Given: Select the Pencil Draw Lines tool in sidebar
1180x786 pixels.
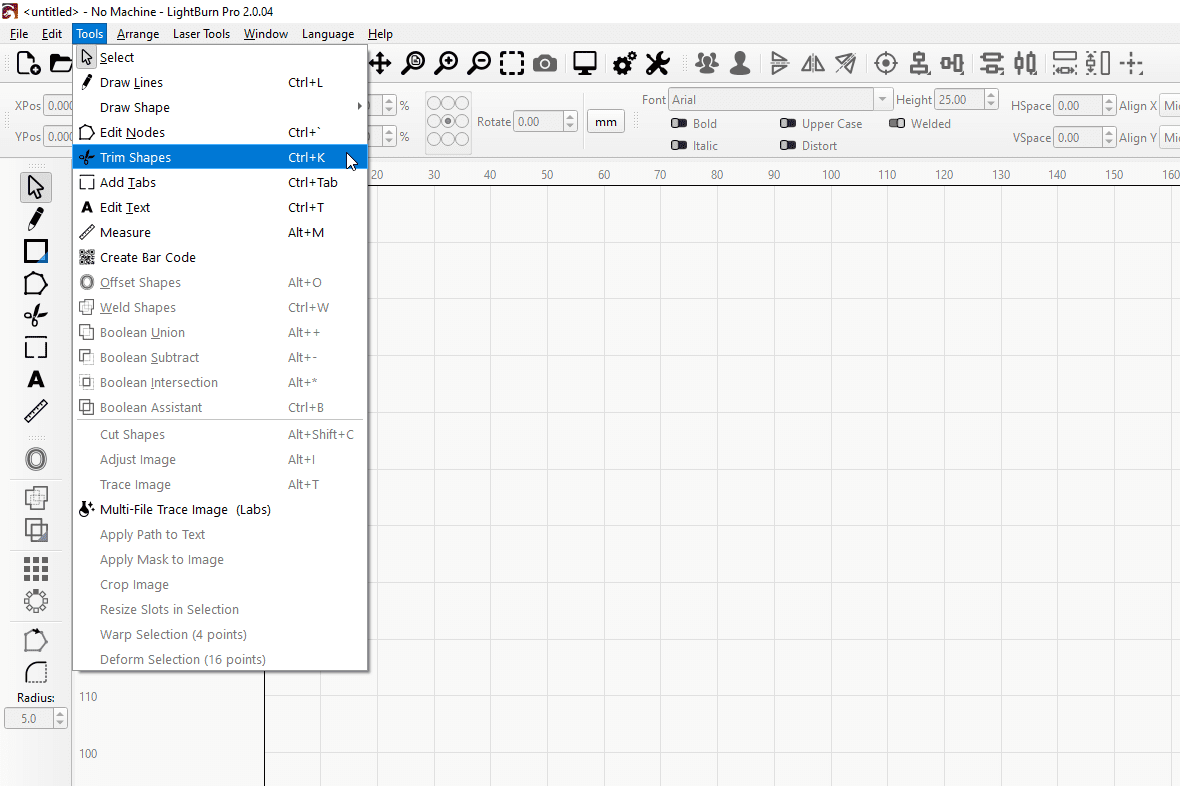Looking at the screenshot, I should (35, 219).
